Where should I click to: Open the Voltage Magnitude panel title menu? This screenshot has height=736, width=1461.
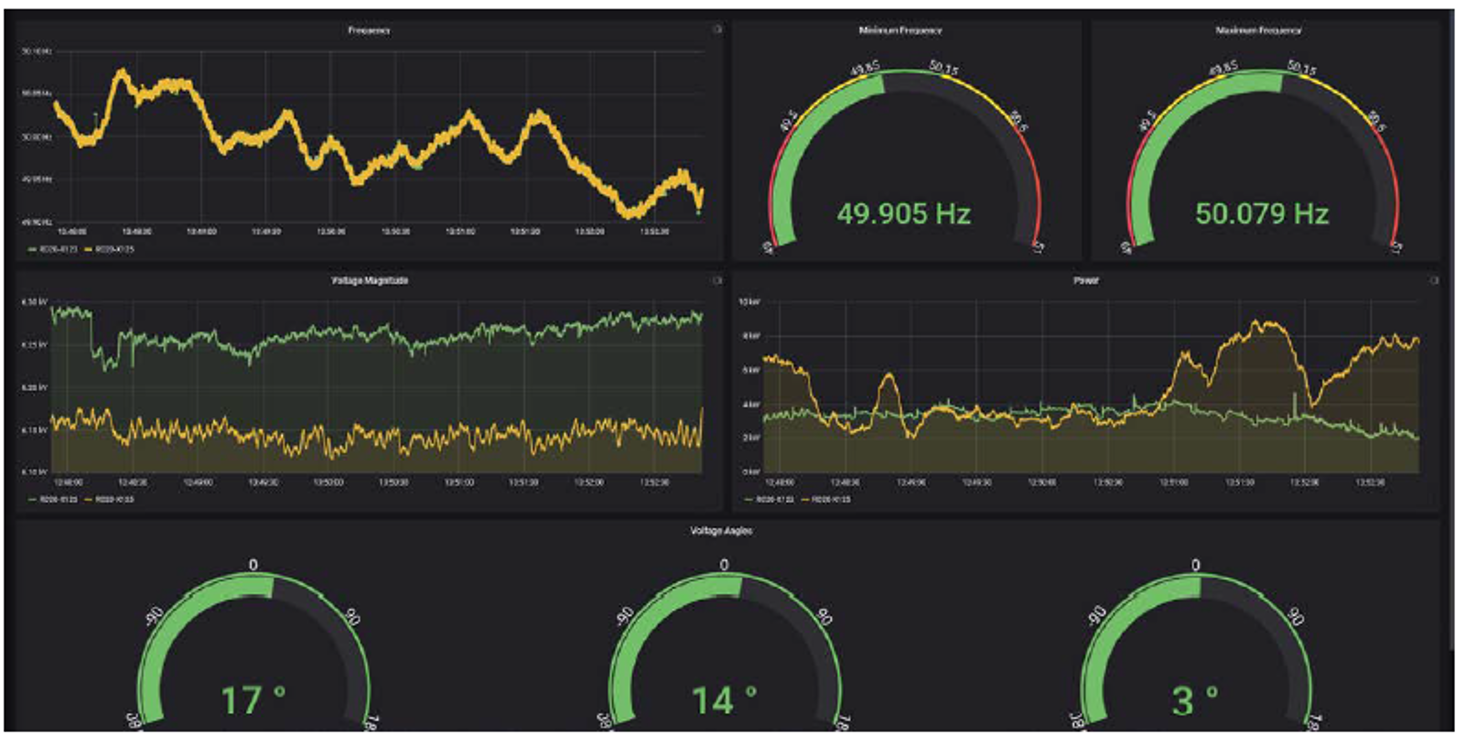tap(368, 281)
